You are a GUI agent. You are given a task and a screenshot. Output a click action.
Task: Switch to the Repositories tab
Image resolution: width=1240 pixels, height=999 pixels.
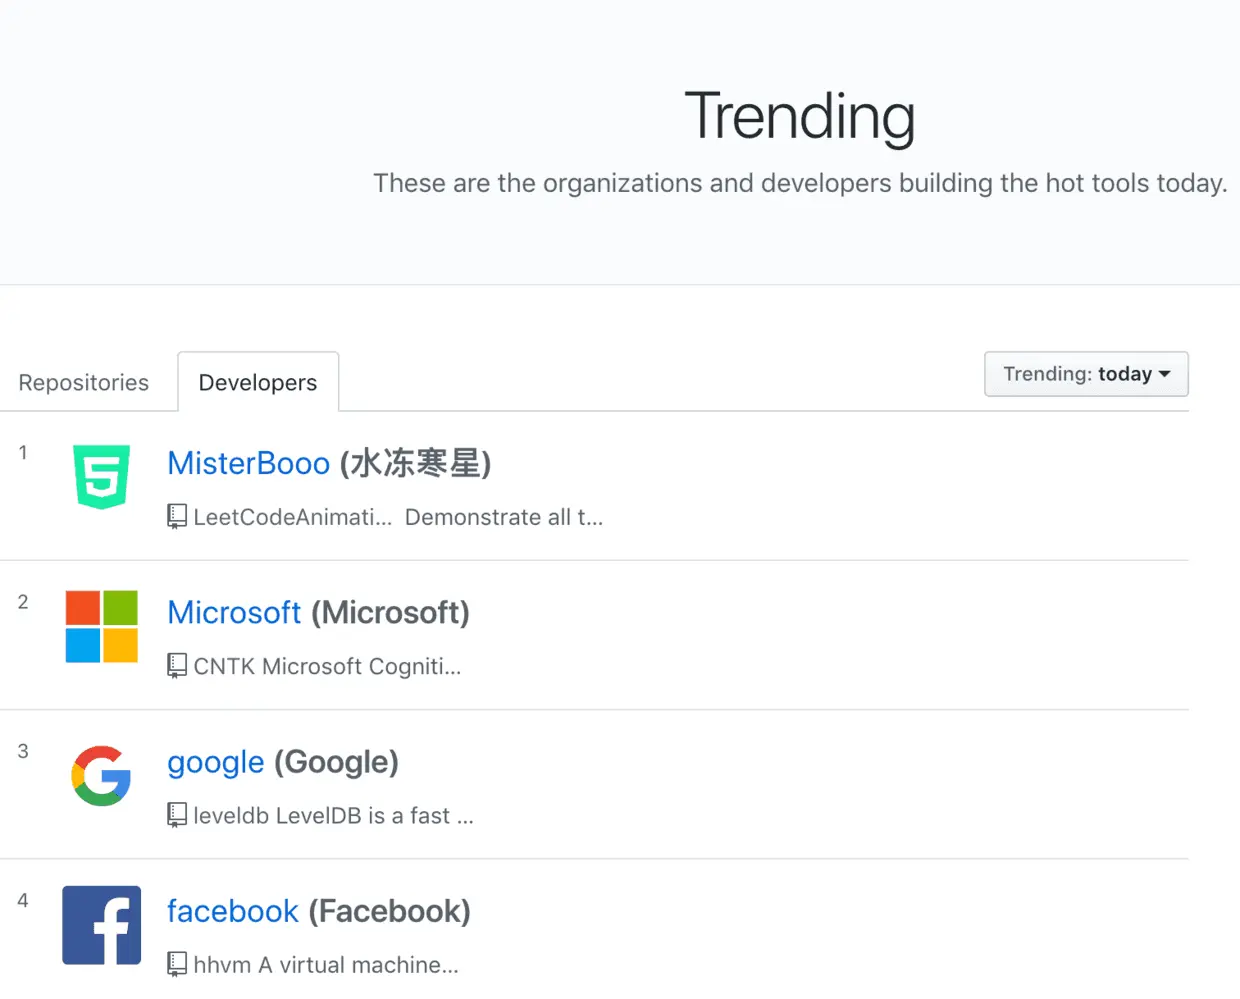(x=83, y=382)
